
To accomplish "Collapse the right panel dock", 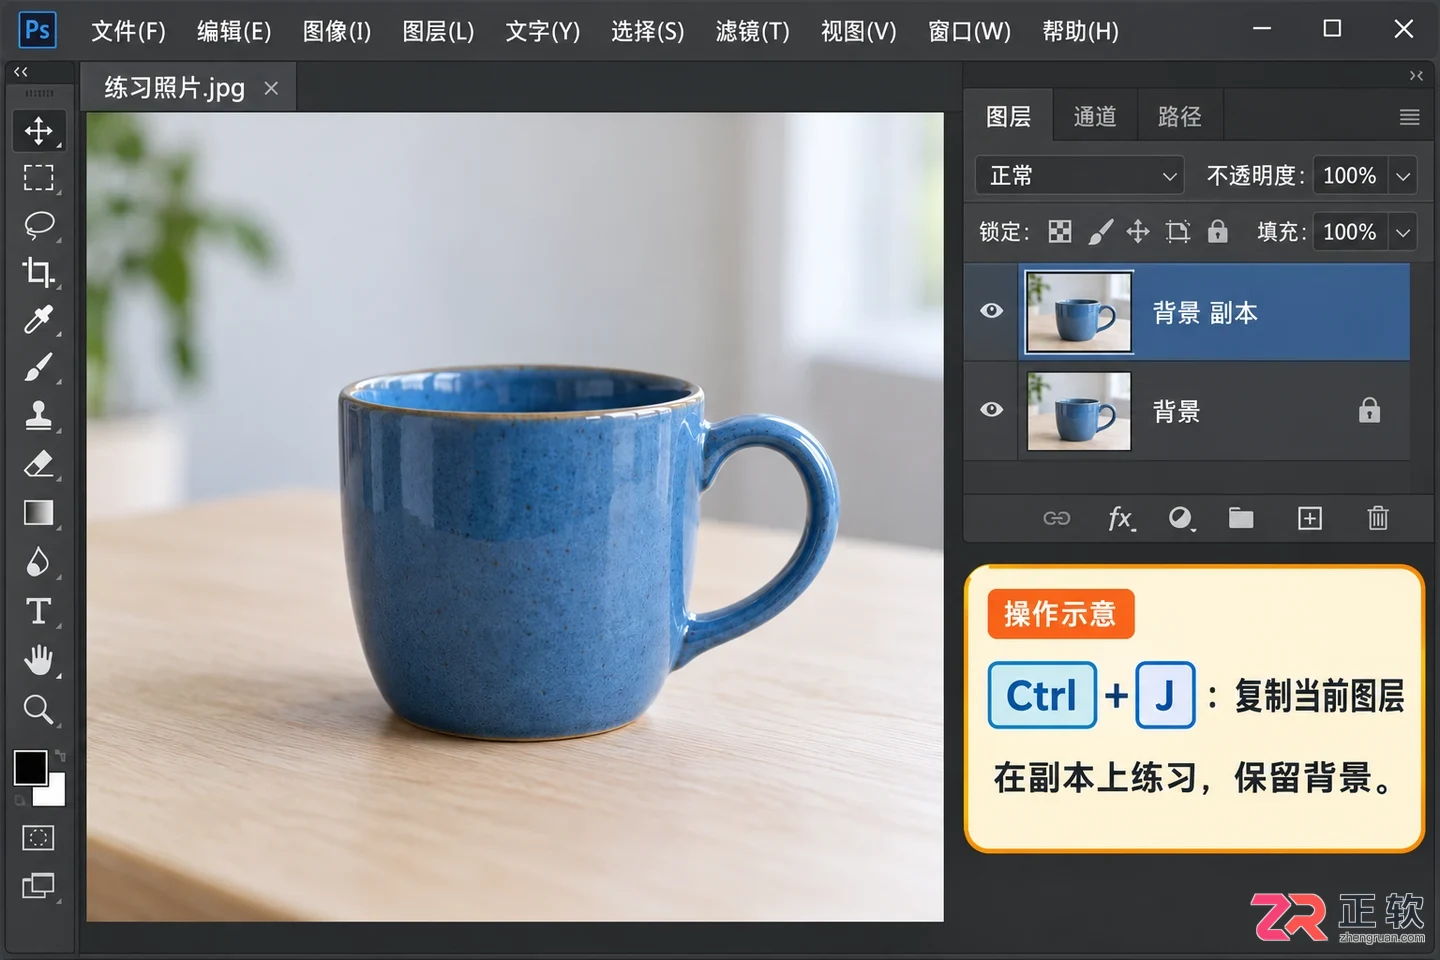I will tap(1416, 75).
